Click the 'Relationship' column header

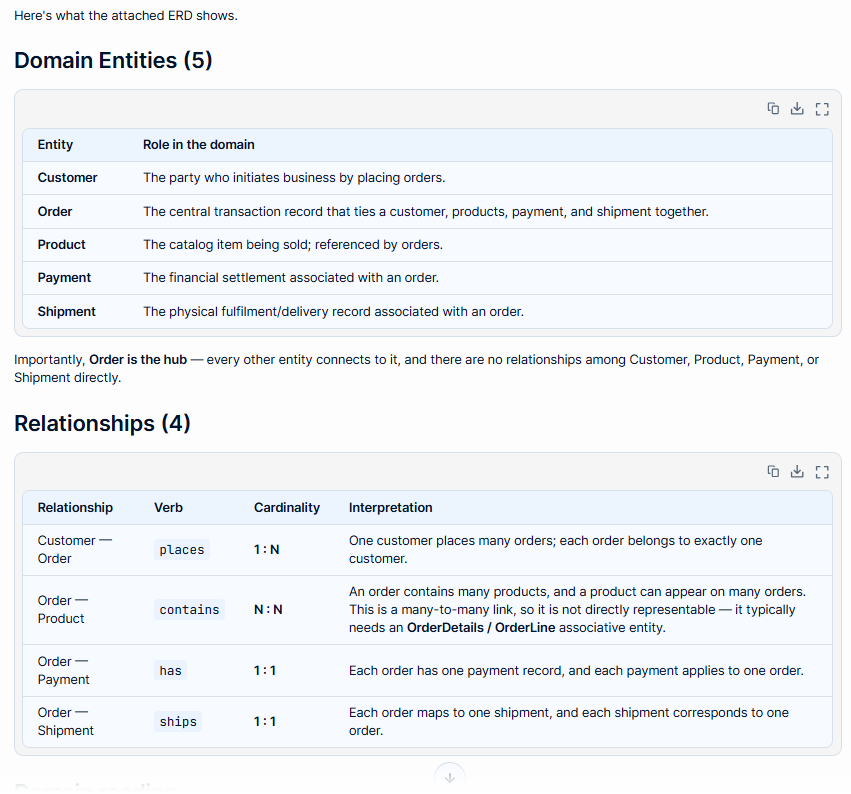(75, 507)
